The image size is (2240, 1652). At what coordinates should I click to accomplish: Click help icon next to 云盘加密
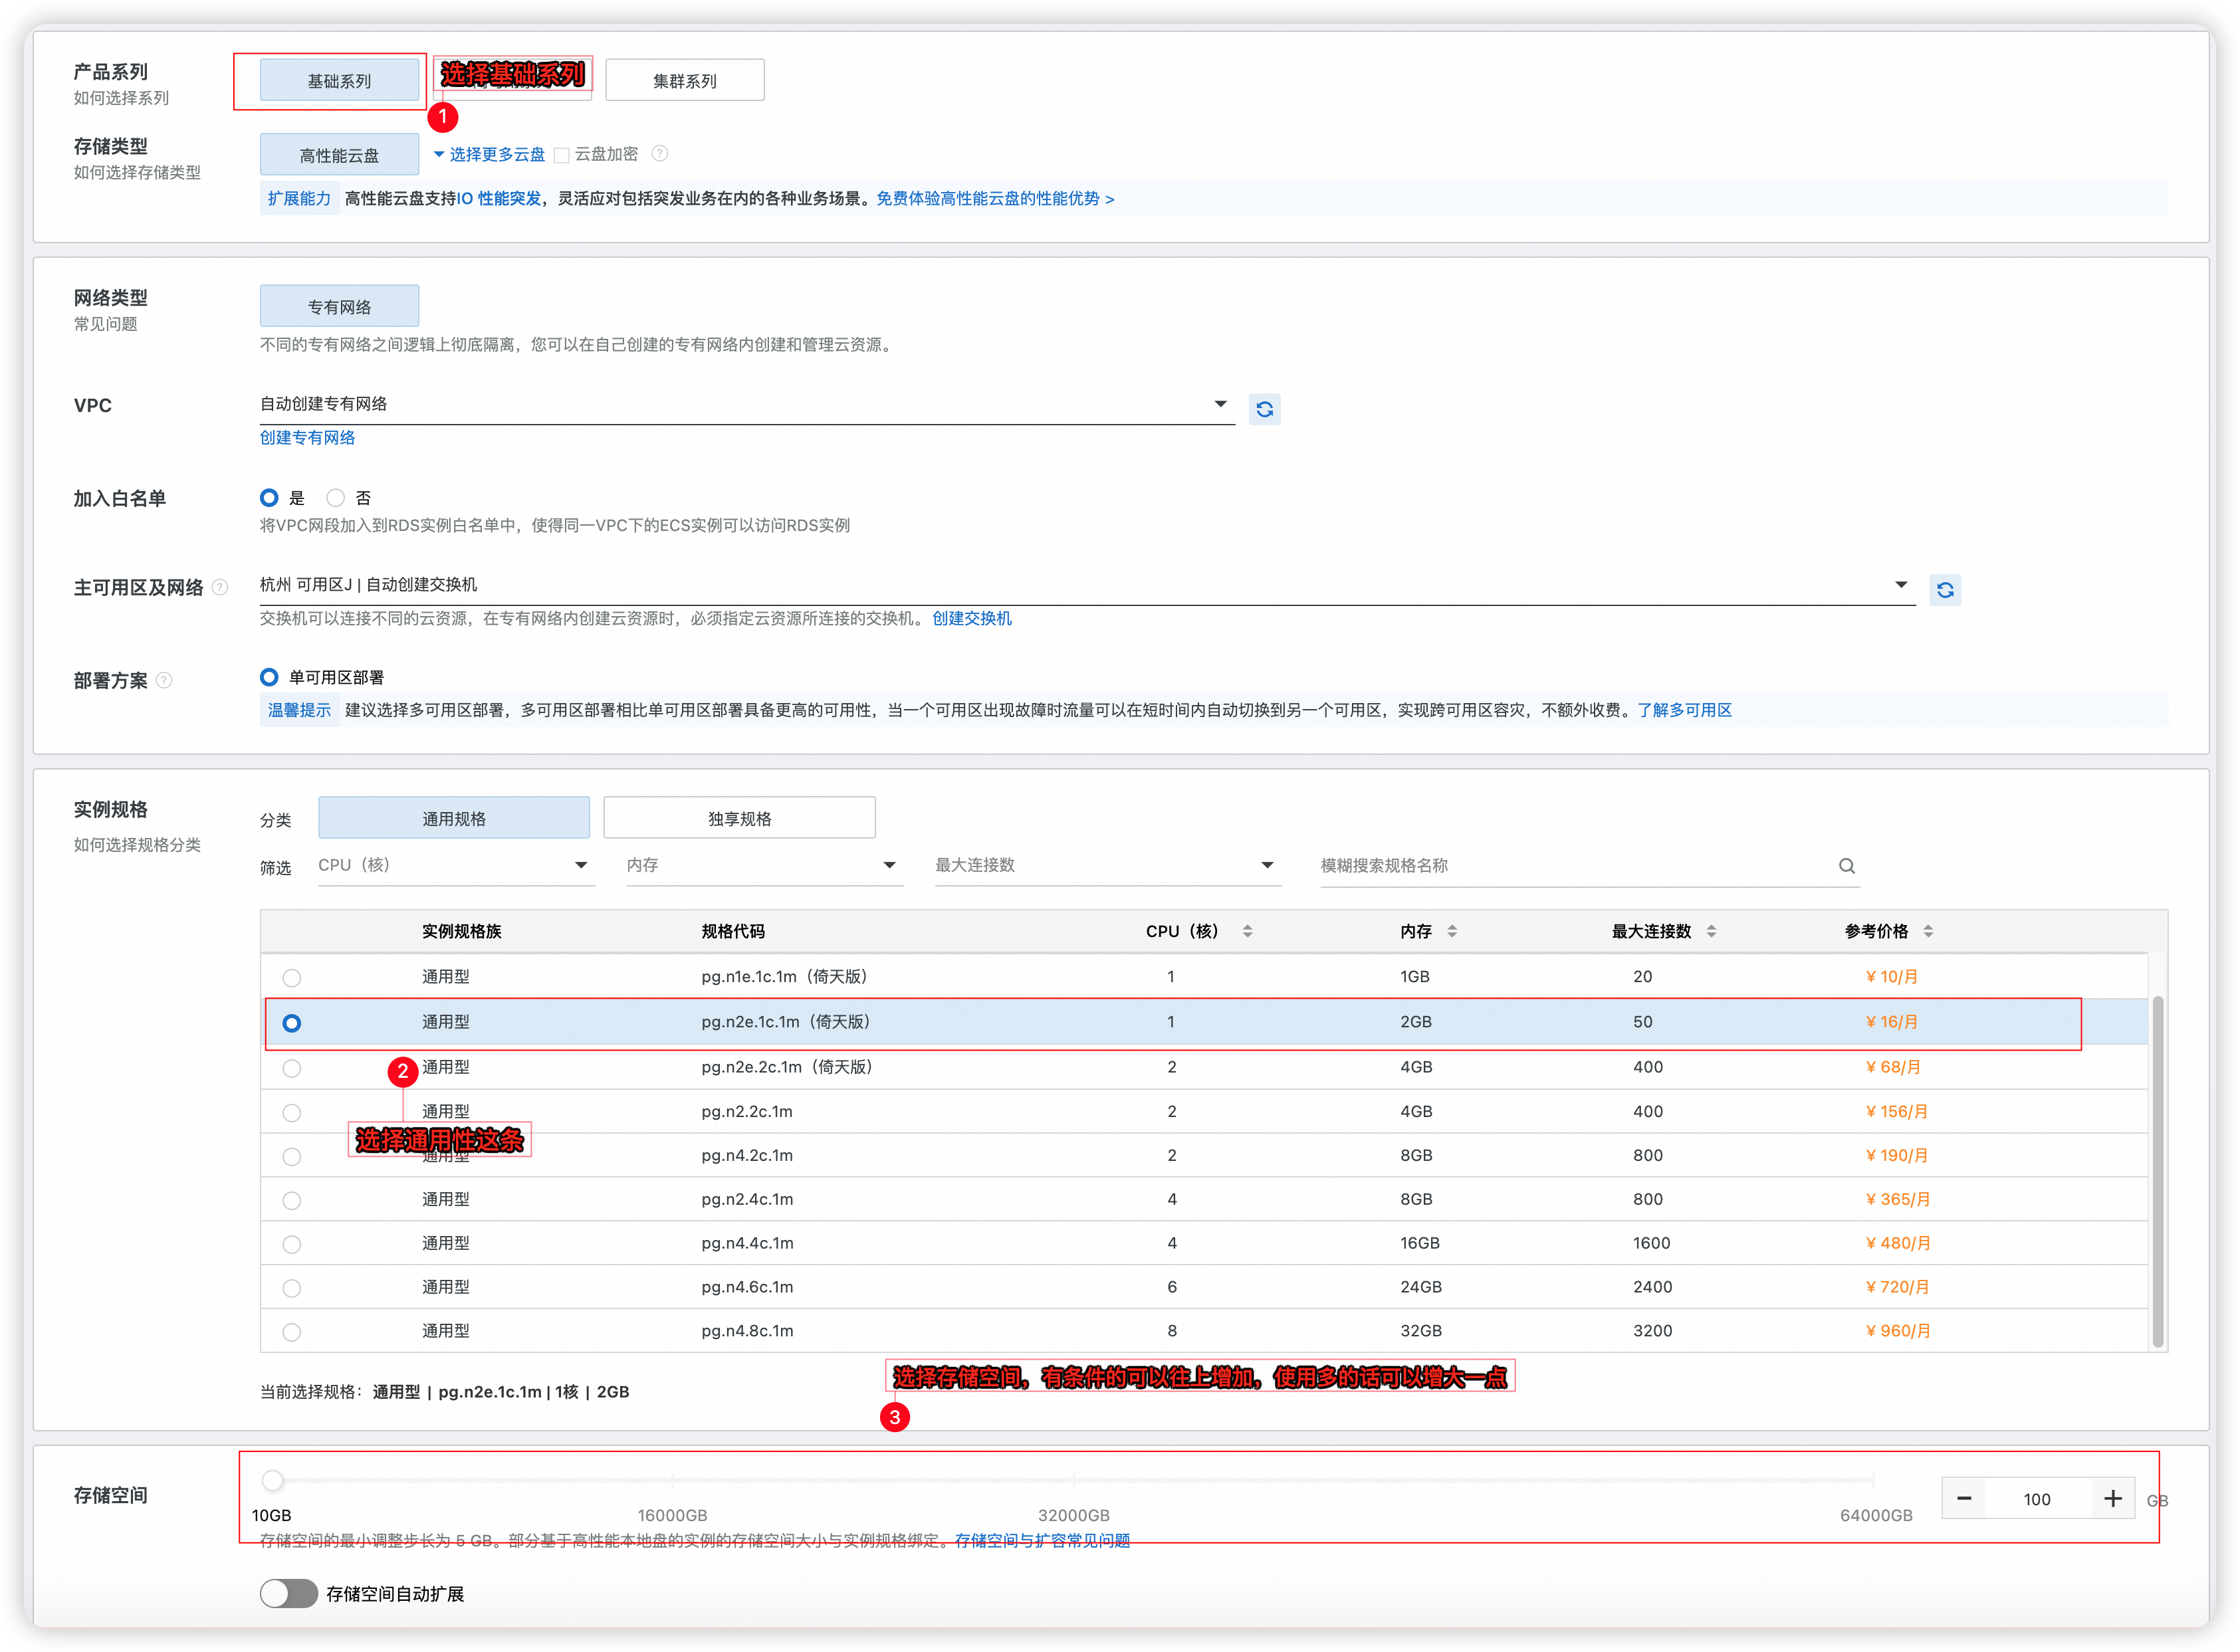[x=659, y=154]
